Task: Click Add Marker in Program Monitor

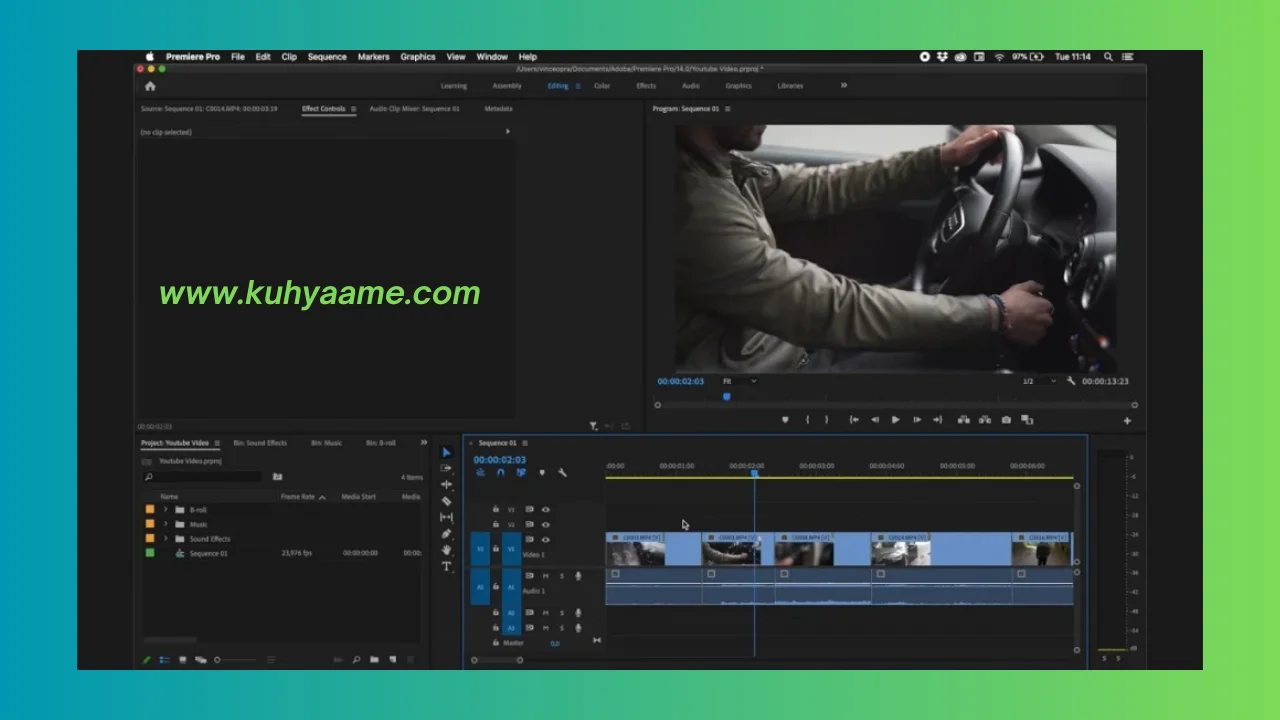Action: 785,420
